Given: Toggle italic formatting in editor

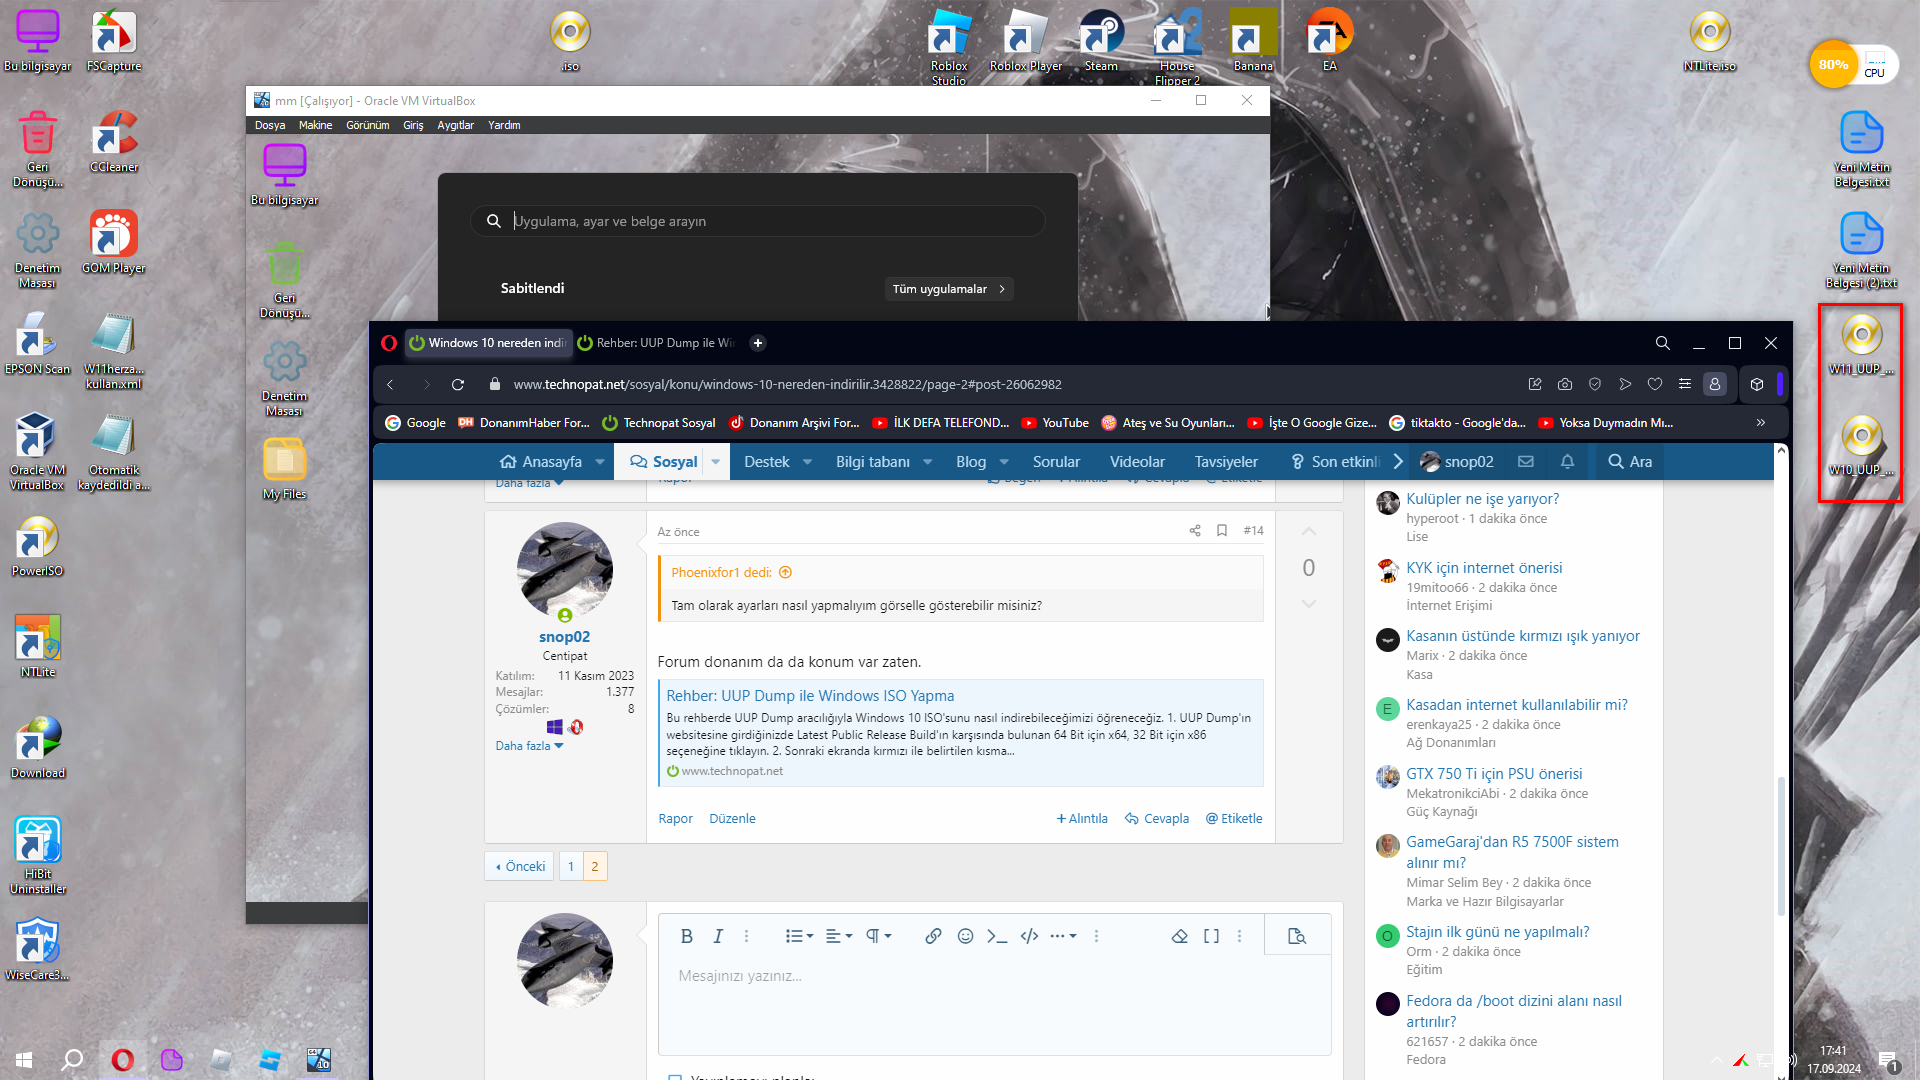Looking at the screenshot, I should click(x=717, y=936).
